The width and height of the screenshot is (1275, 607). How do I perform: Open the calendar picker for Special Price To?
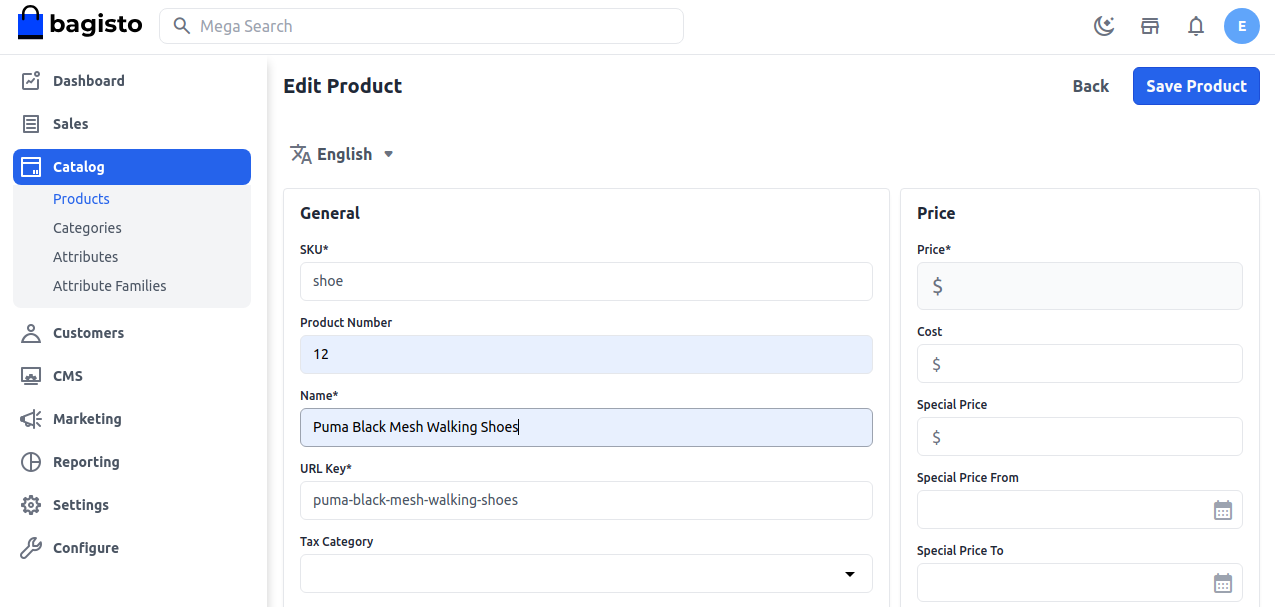pyautogui.click(x=1222, y=582)
